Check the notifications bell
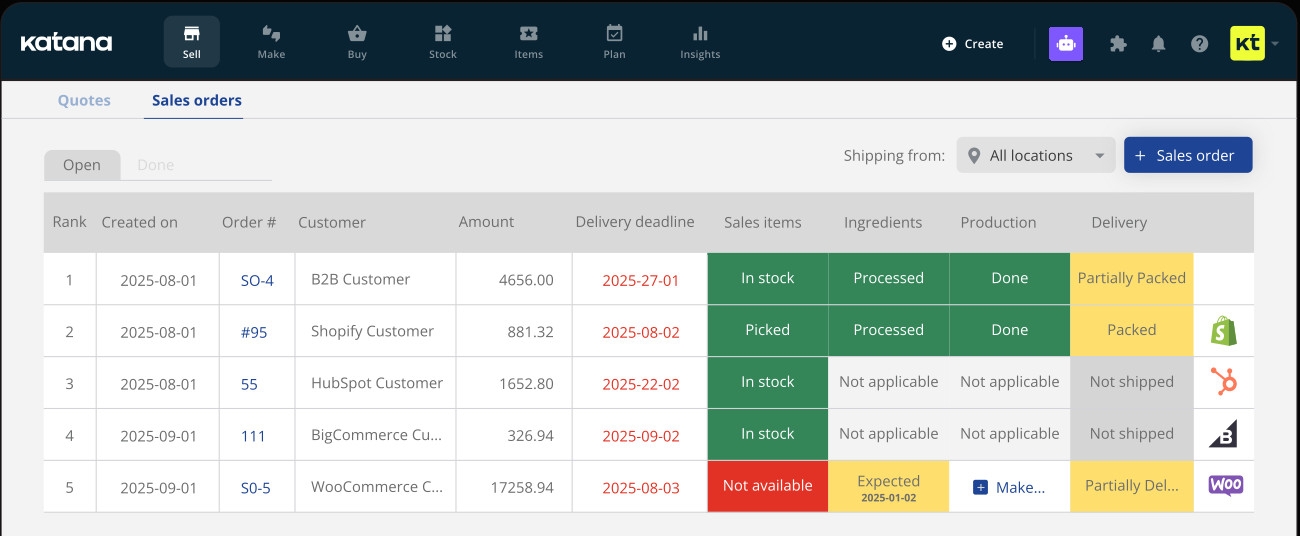The width and height of the screenshot is (1300, 536). pos(1159,44)
